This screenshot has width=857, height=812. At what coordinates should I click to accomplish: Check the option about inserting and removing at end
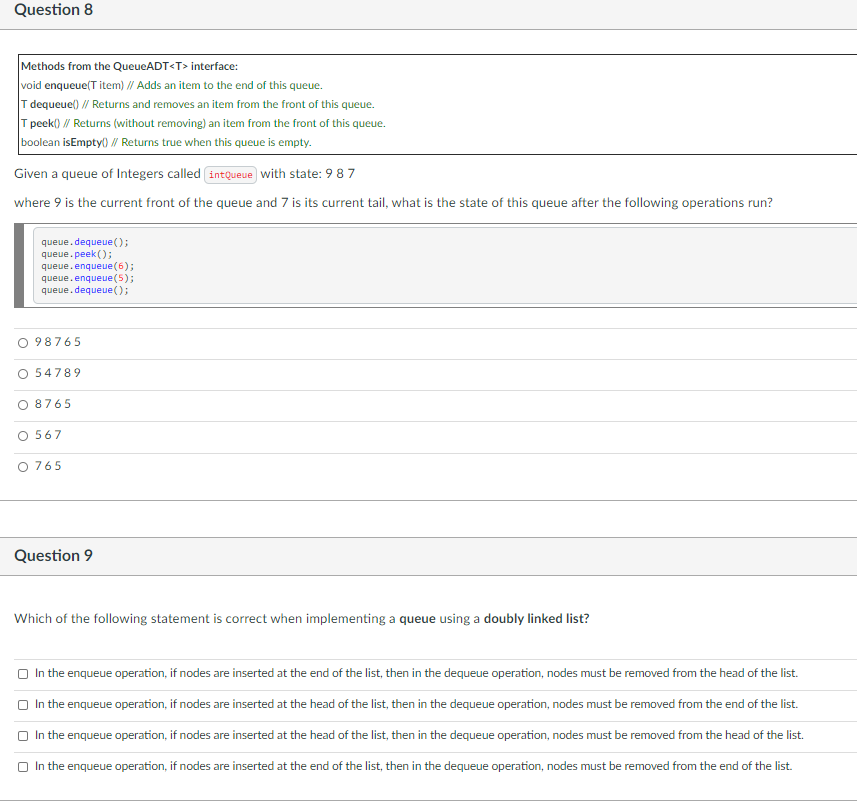(22, 766)
